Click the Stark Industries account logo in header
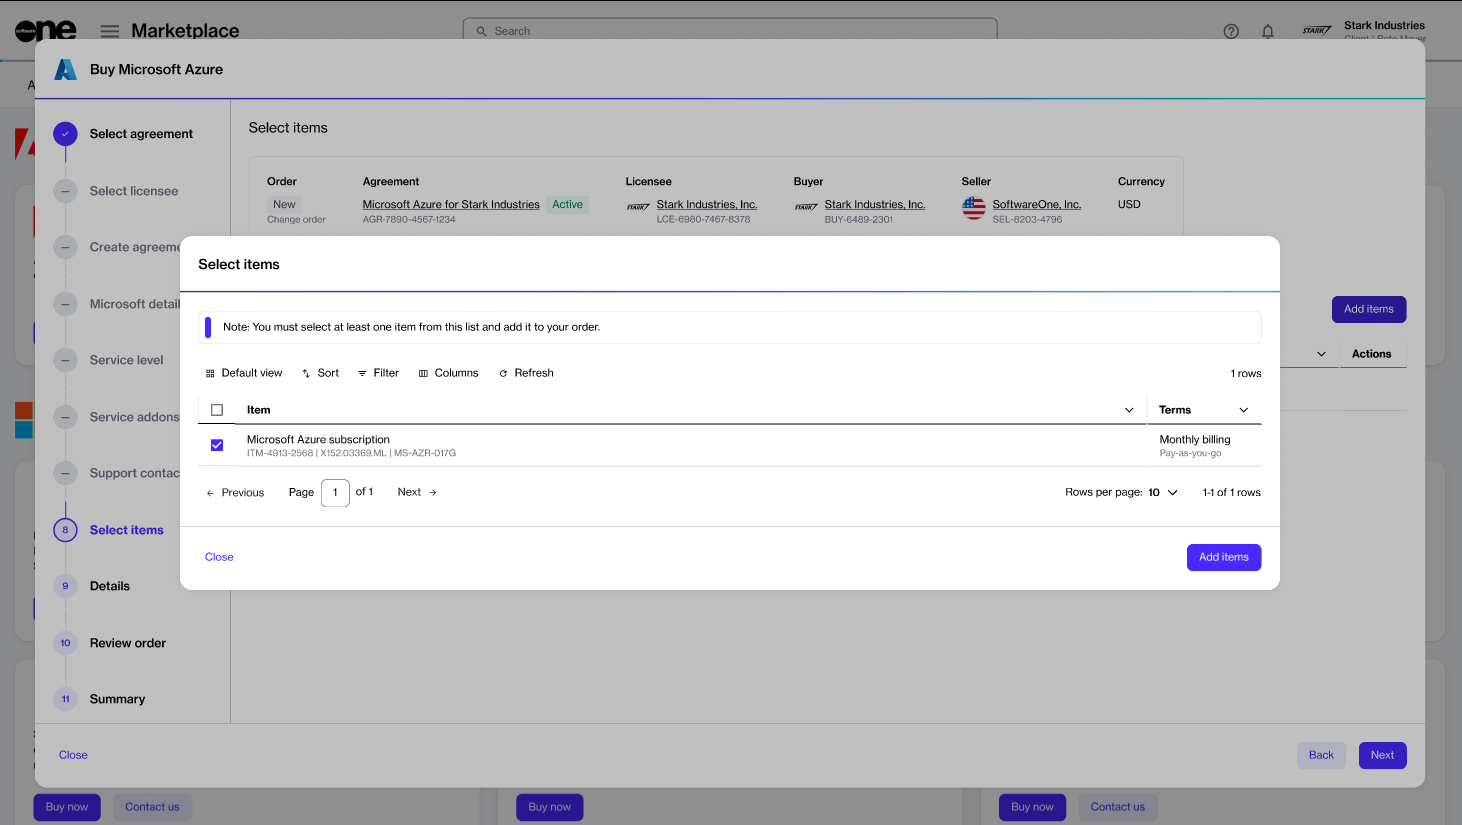 click(x=1317, y=31)
